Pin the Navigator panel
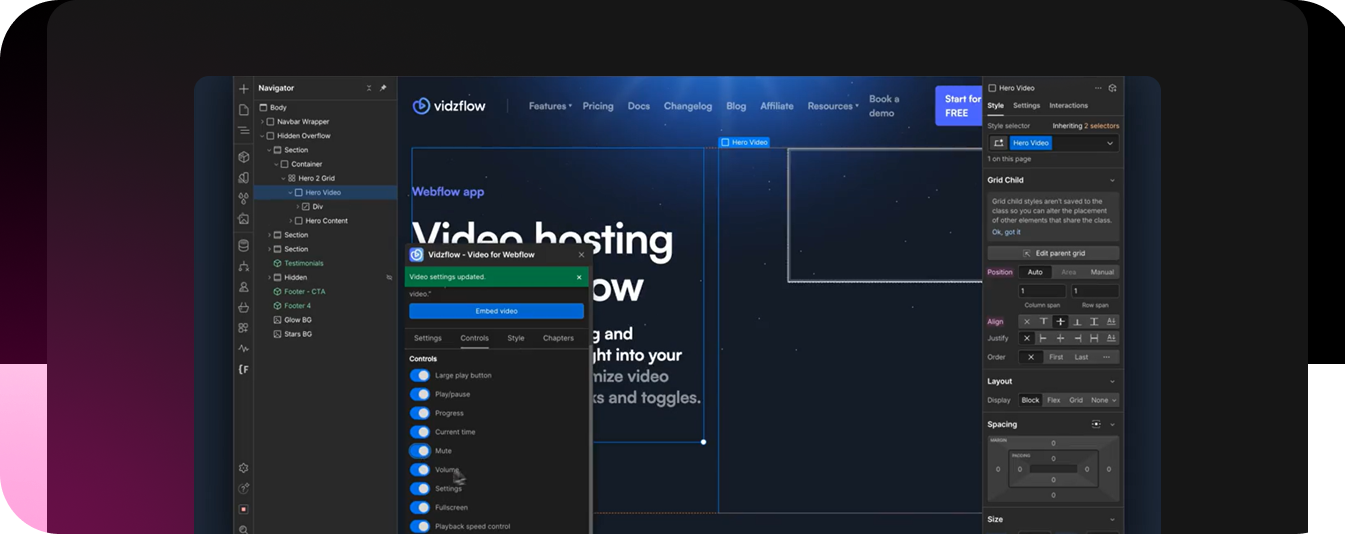 tap(383, 88)
